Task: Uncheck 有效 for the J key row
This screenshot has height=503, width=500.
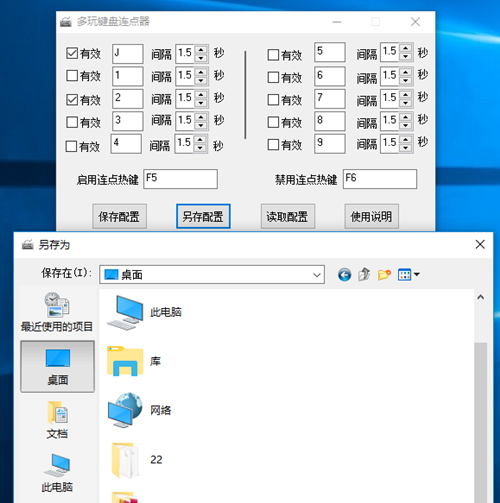Action: pyautogui.click(x=72, y=53)
